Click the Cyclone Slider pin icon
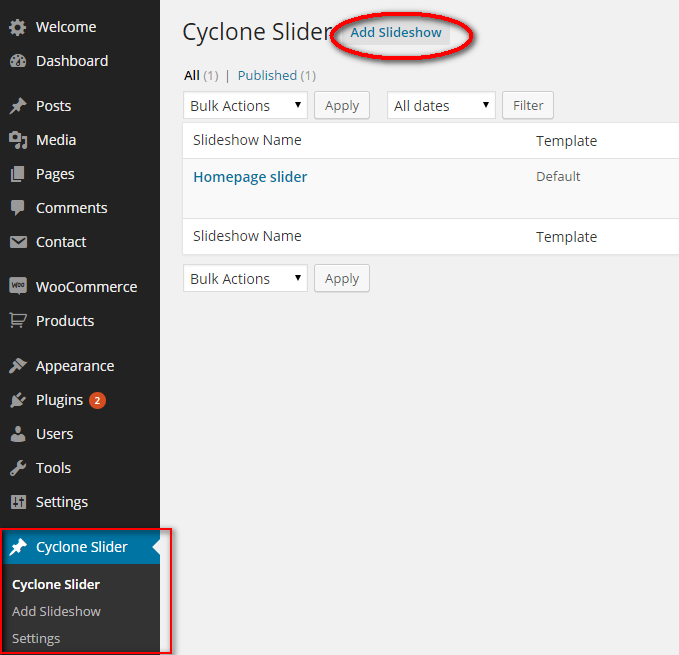Viewport: 679px width, 655px height. coord(18,547)
